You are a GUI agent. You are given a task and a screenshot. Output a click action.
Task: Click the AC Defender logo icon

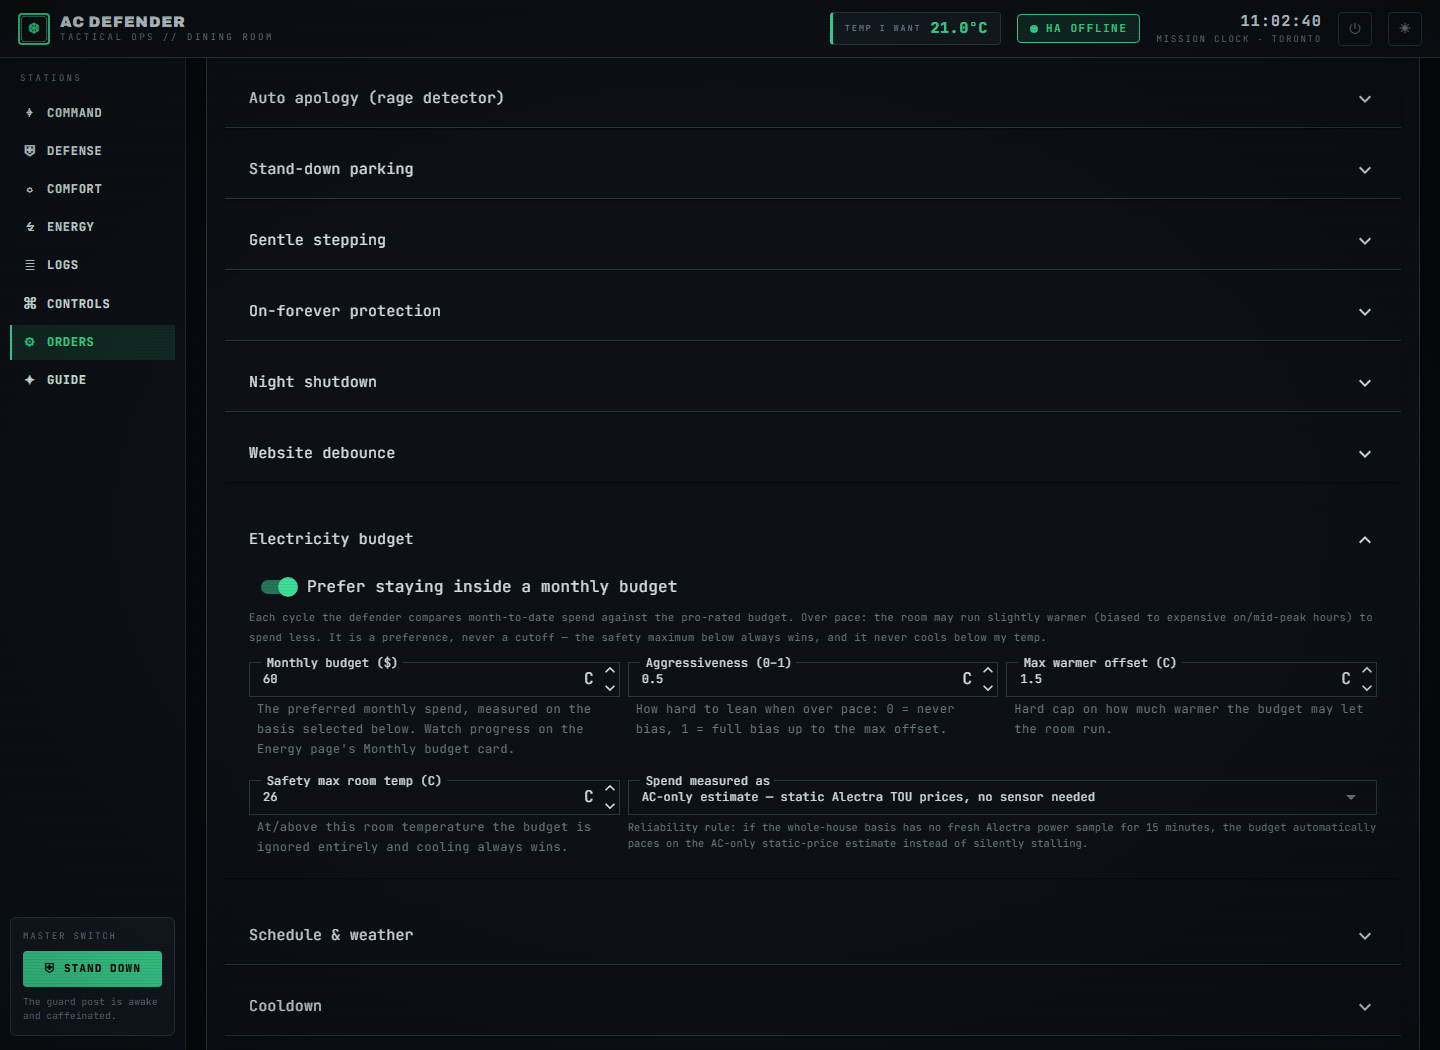pyautogui.click(x=34, y=29)
